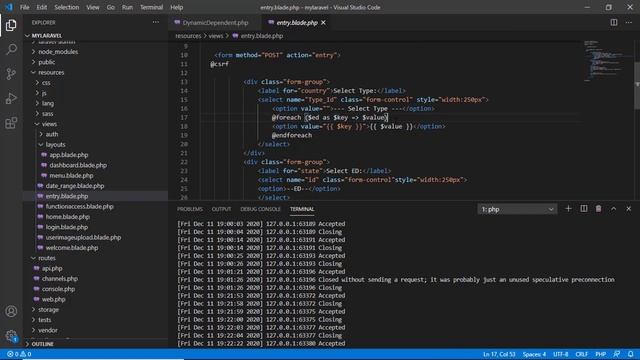640x360 pixels.
Task: Open the Accounts menu icon
Action: click(11, 311)
